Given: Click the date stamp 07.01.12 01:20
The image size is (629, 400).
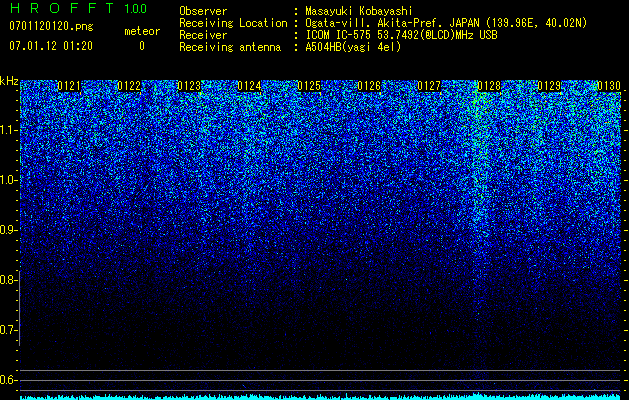Looking at the screenshot, I should pyautogui.click(x=51, y=46).
